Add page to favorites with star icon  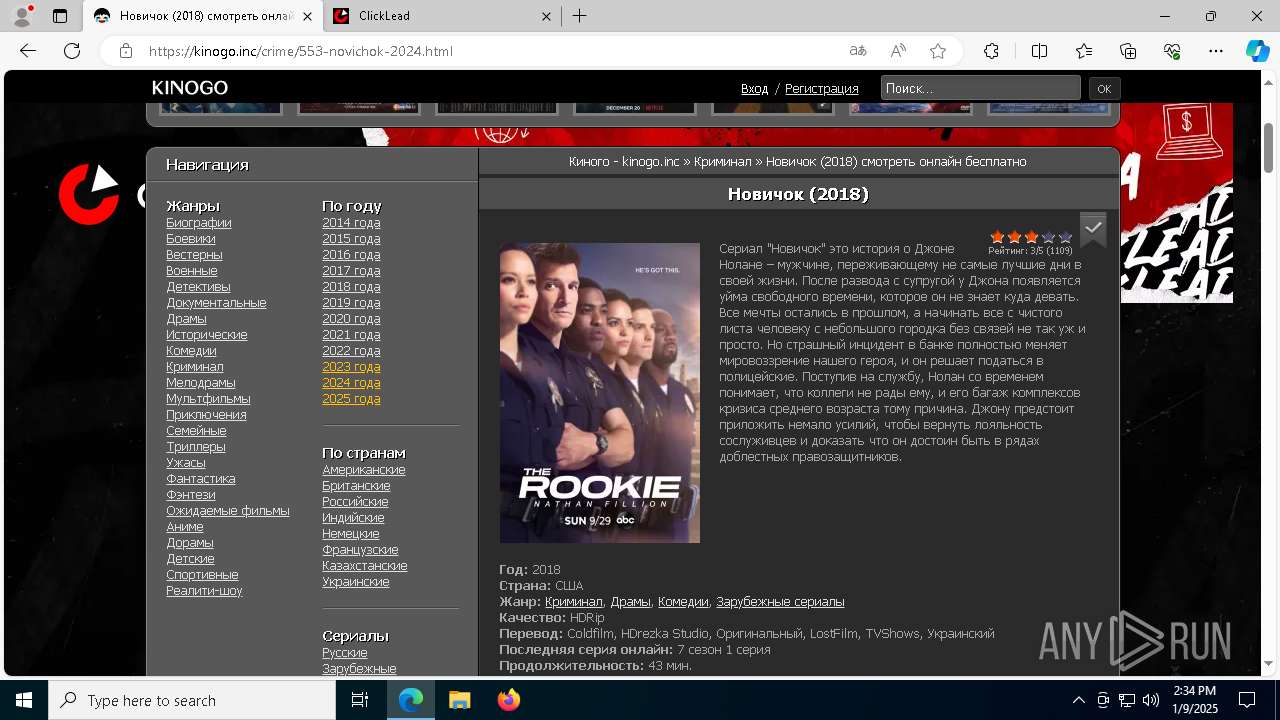(938, 51)
